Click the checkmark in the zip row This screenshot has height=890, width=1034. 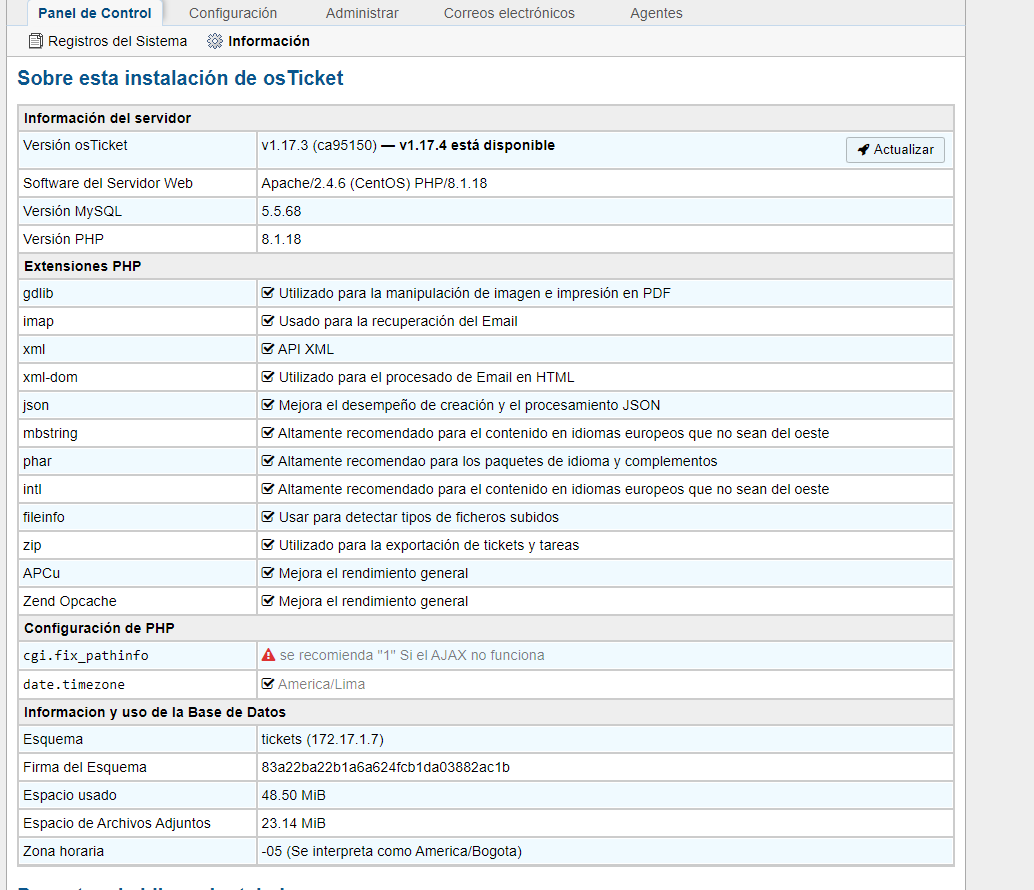pos(268,545)
